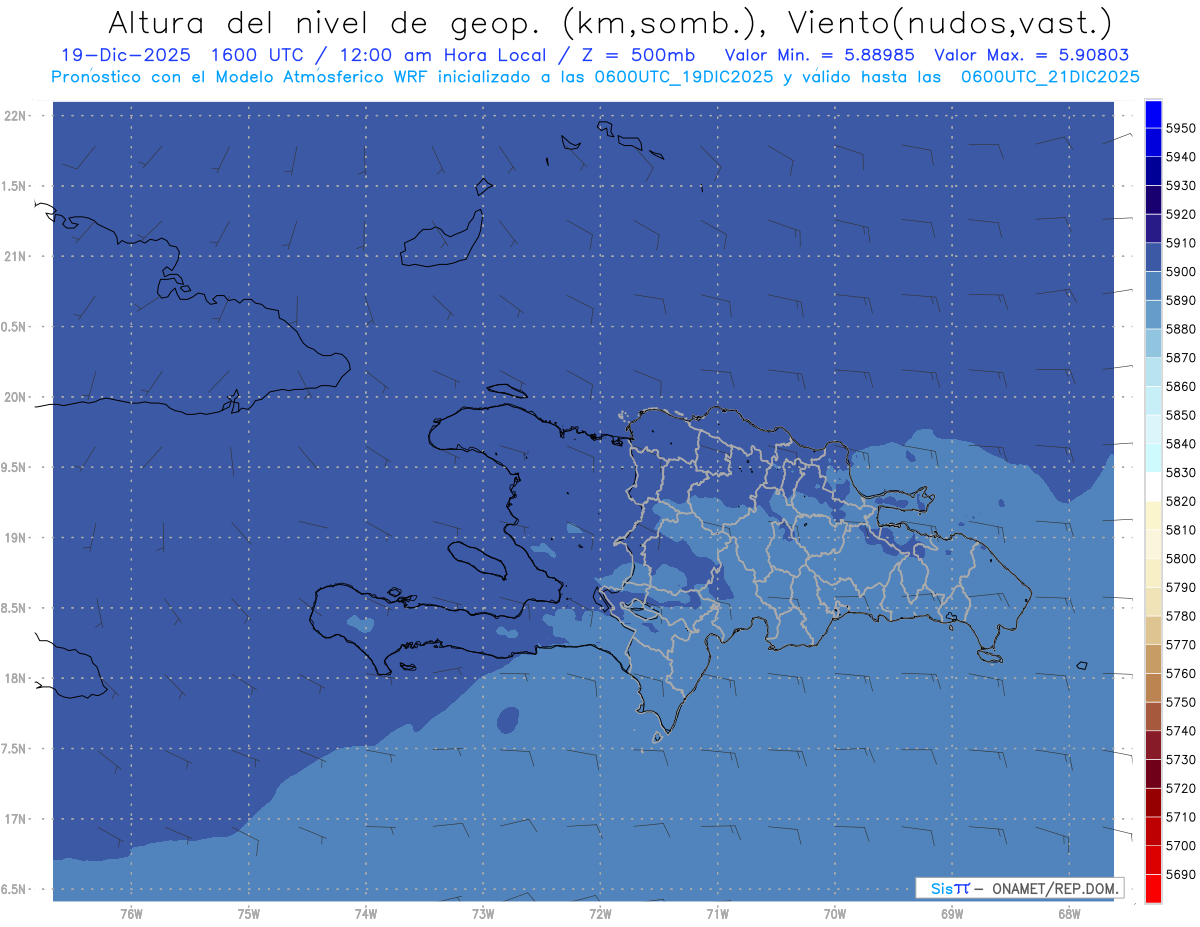Viewport: 1200px width, 927px height.
Task: Click the '75W' longitude label
Action: pos(249,913)
